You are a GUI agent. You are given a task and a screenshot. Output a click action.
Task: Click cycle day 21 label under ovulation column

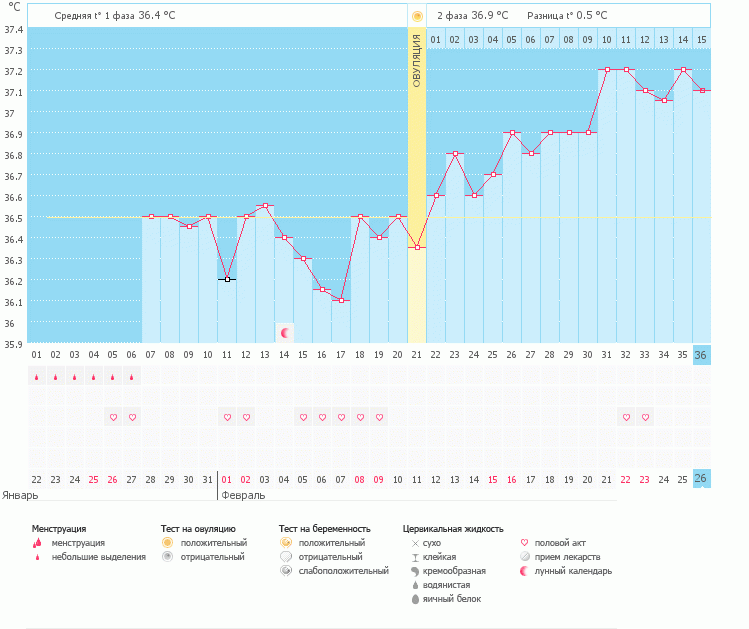coord(417,355)
